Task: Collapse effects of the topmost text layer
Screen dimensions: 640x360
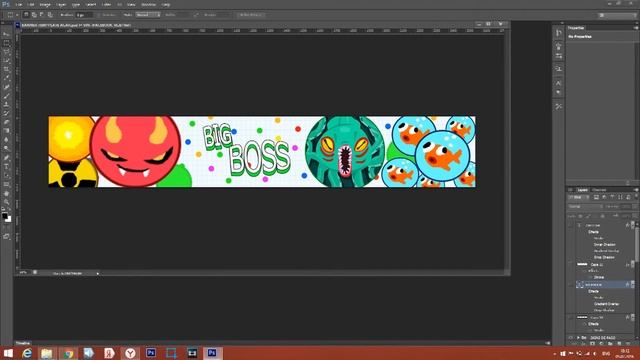Action: click(x=632, y=225)
